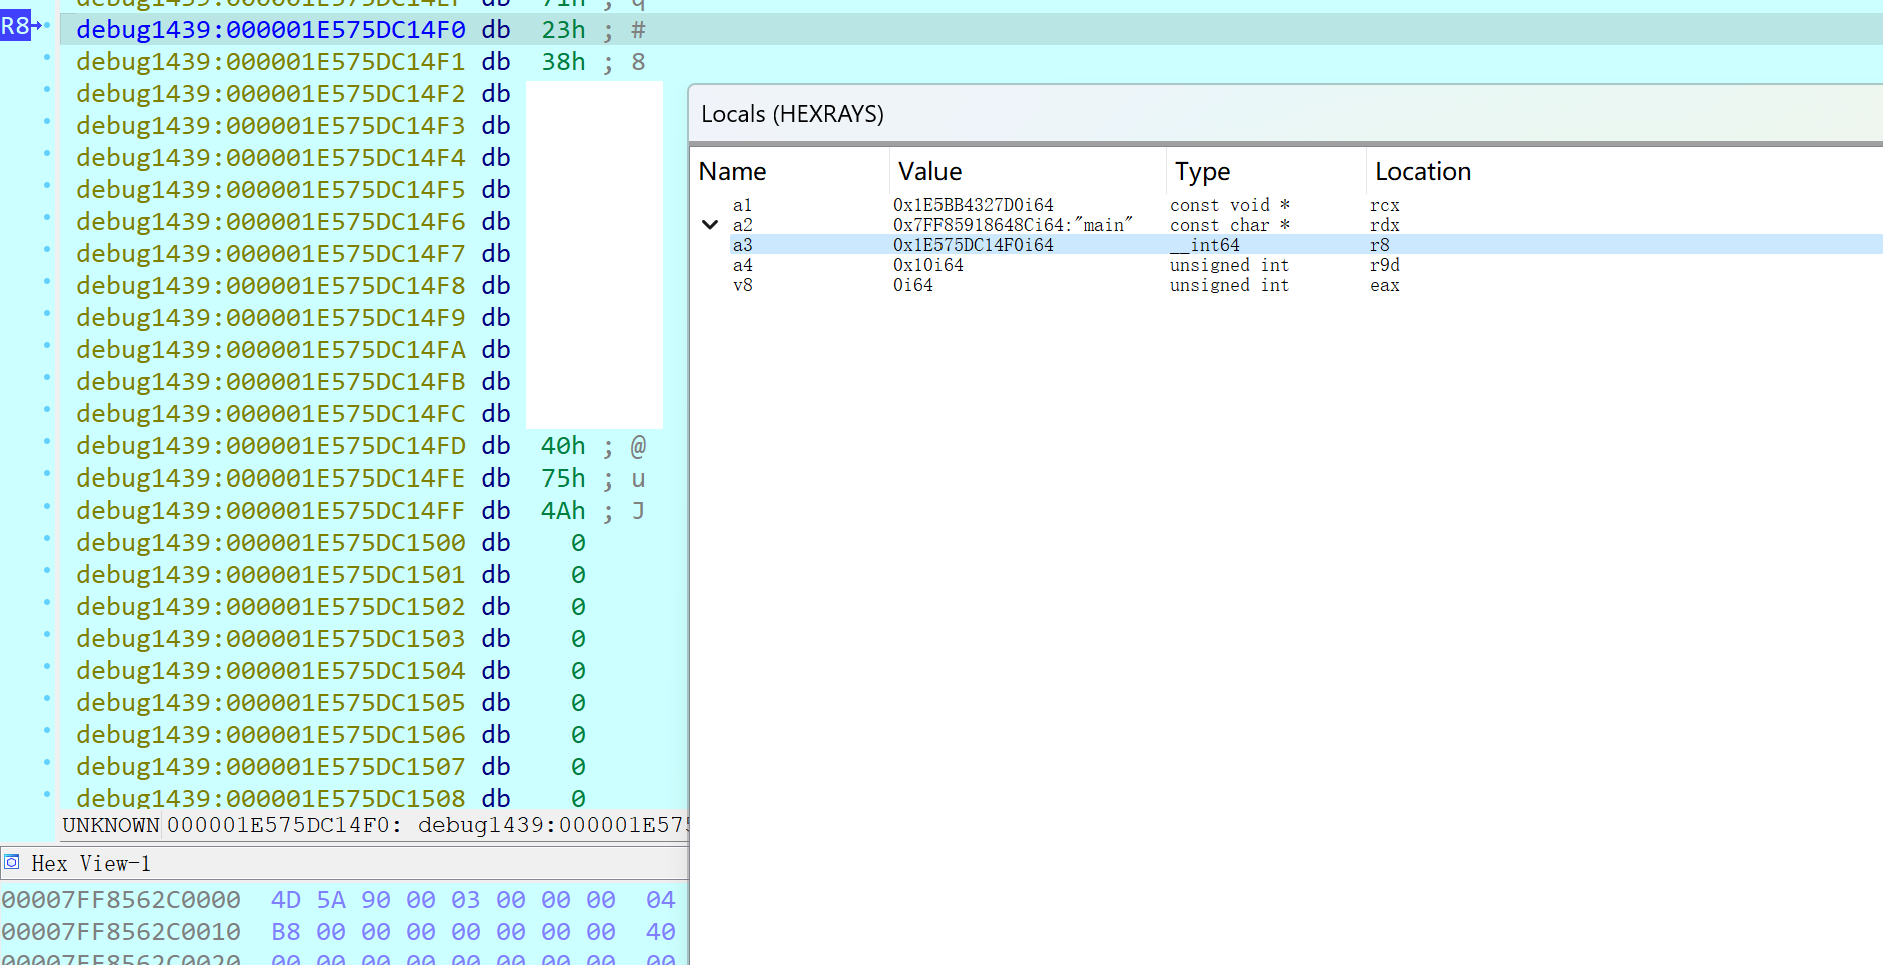Switch to the Hex View-1 tab
1884x966 pixels.
point(90,863)
